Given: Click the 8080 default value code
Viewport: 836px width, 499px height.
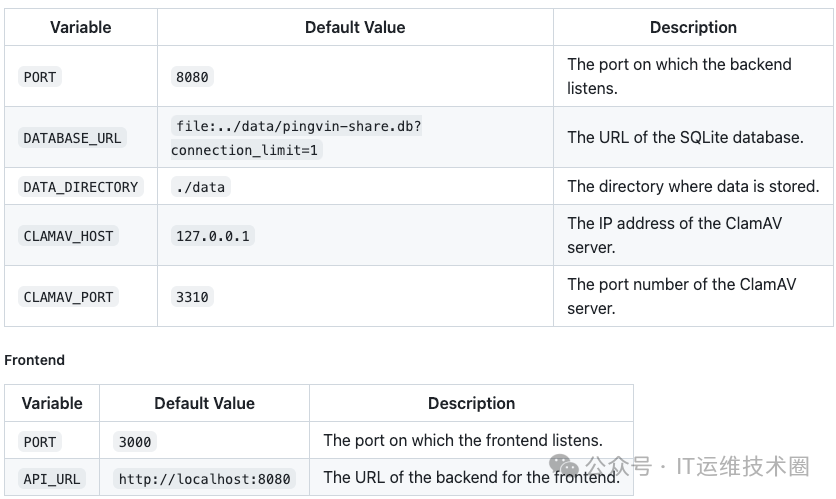Looking at the screenshot, I should coord(192,77).
